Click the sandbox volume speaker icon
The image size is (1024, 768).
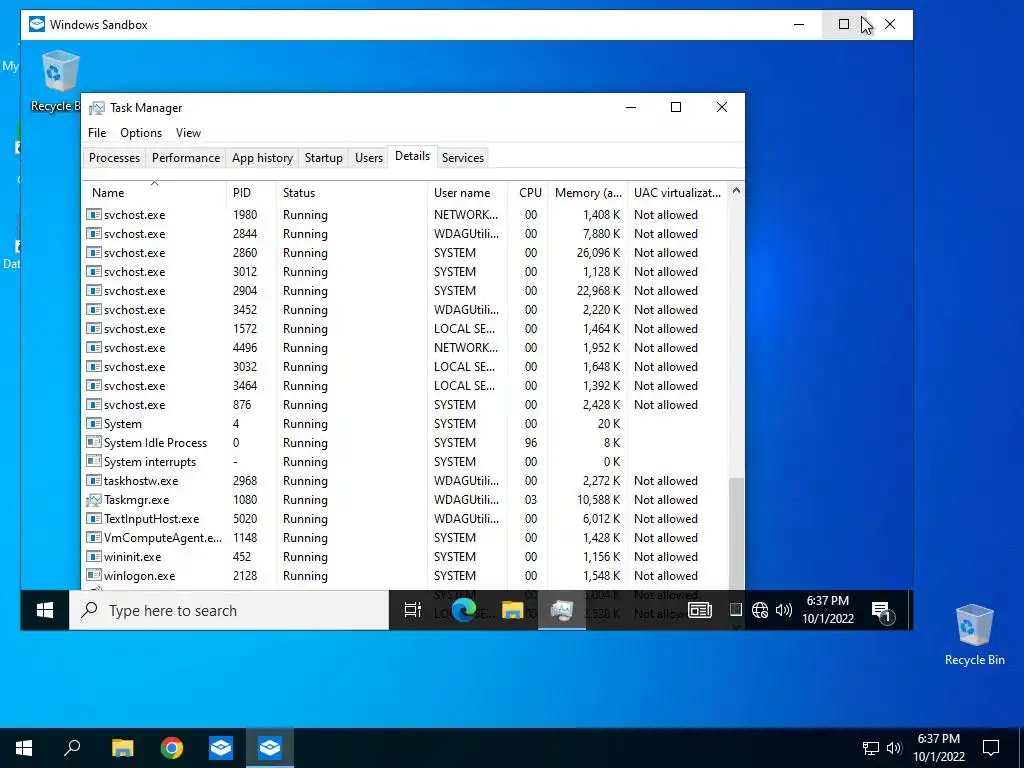click(x=783, y=610)
